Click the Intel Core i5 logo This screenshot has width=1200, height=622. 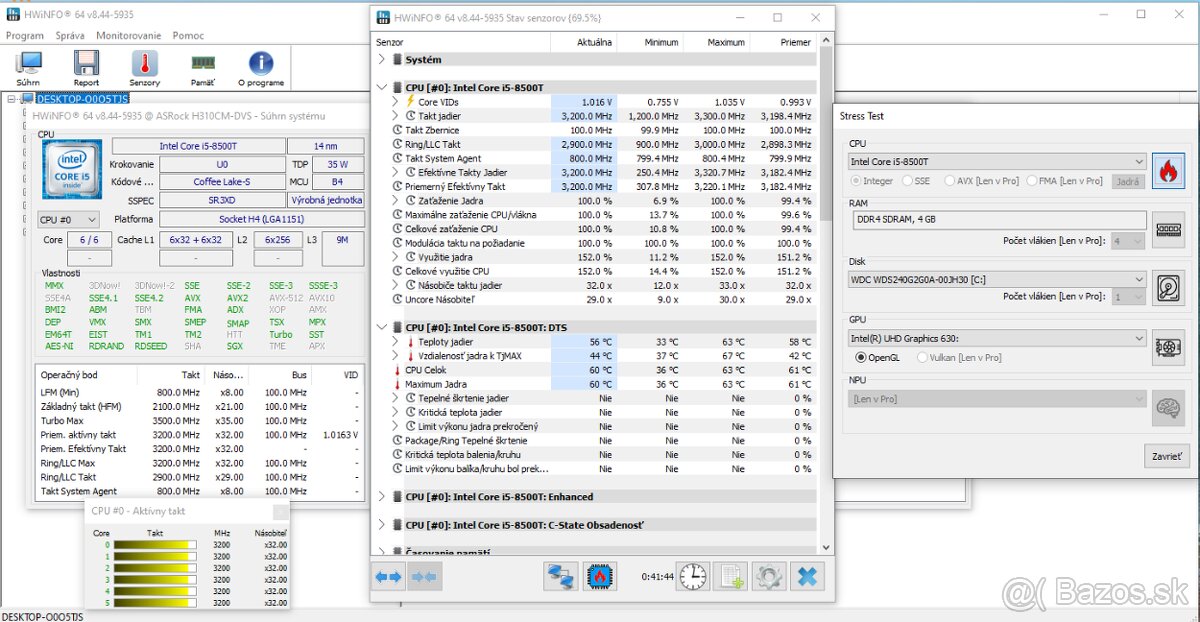tap(72, 172)
